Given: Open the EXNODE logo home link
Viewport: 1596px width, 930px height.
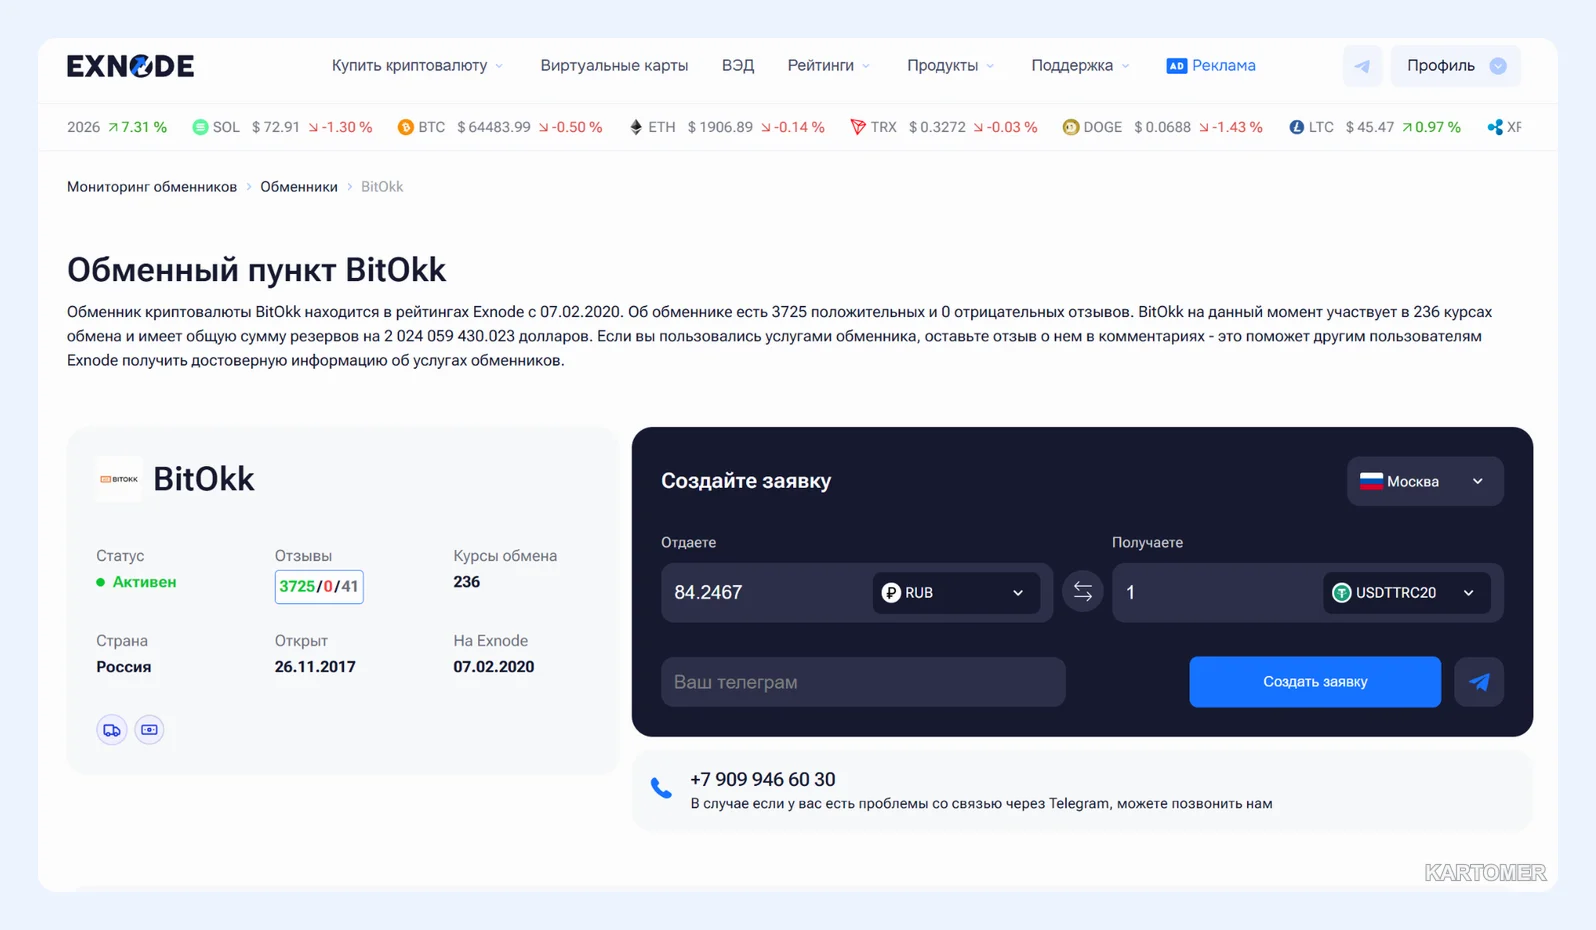Looking at the screenshot, I should click(130, 66).
